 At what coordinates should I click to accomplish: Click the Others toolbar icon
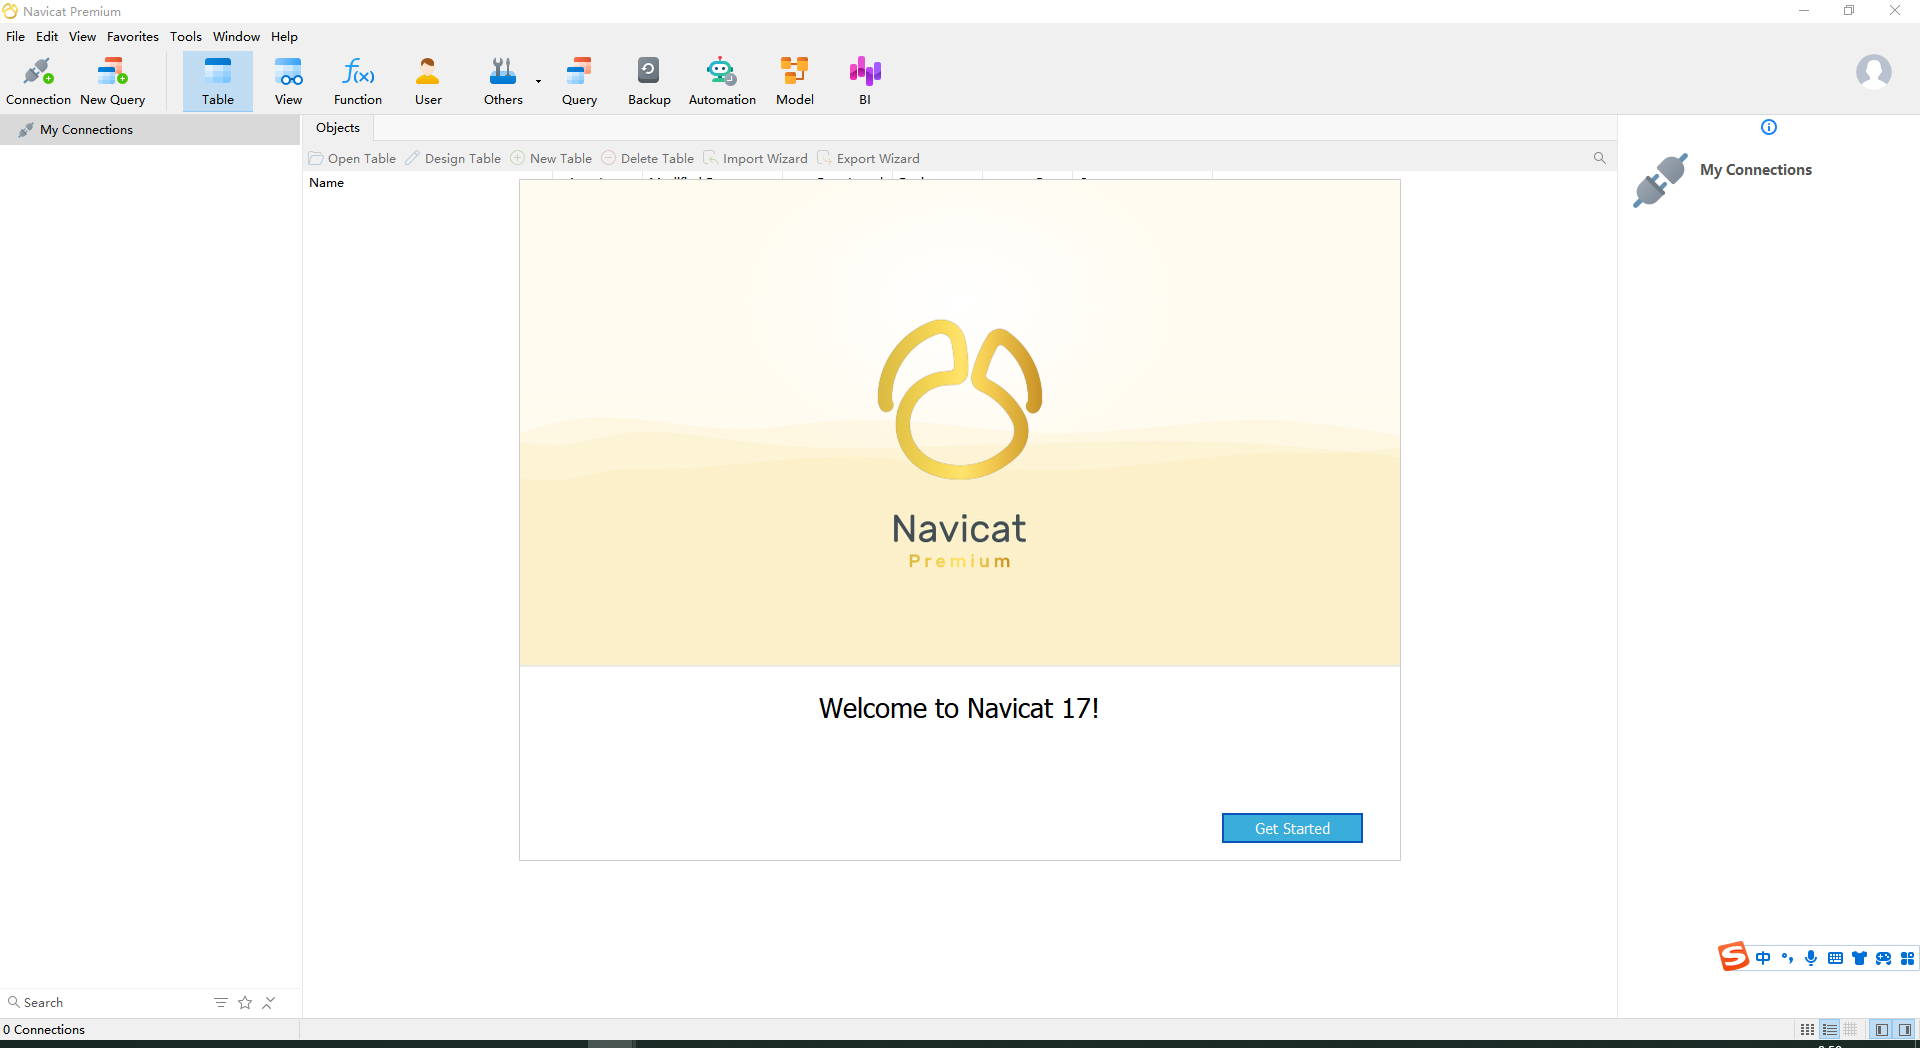(503, 81)
